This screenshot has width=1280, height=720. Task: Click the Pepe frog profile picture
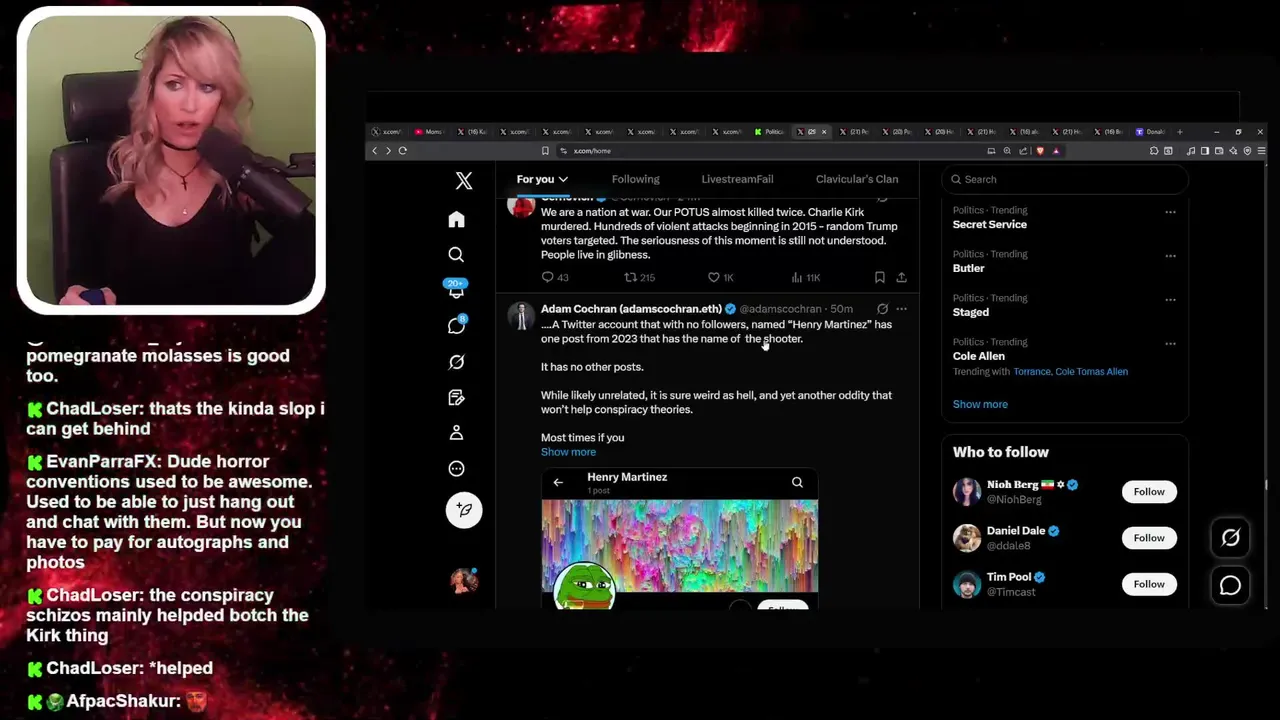pos(584,586)
